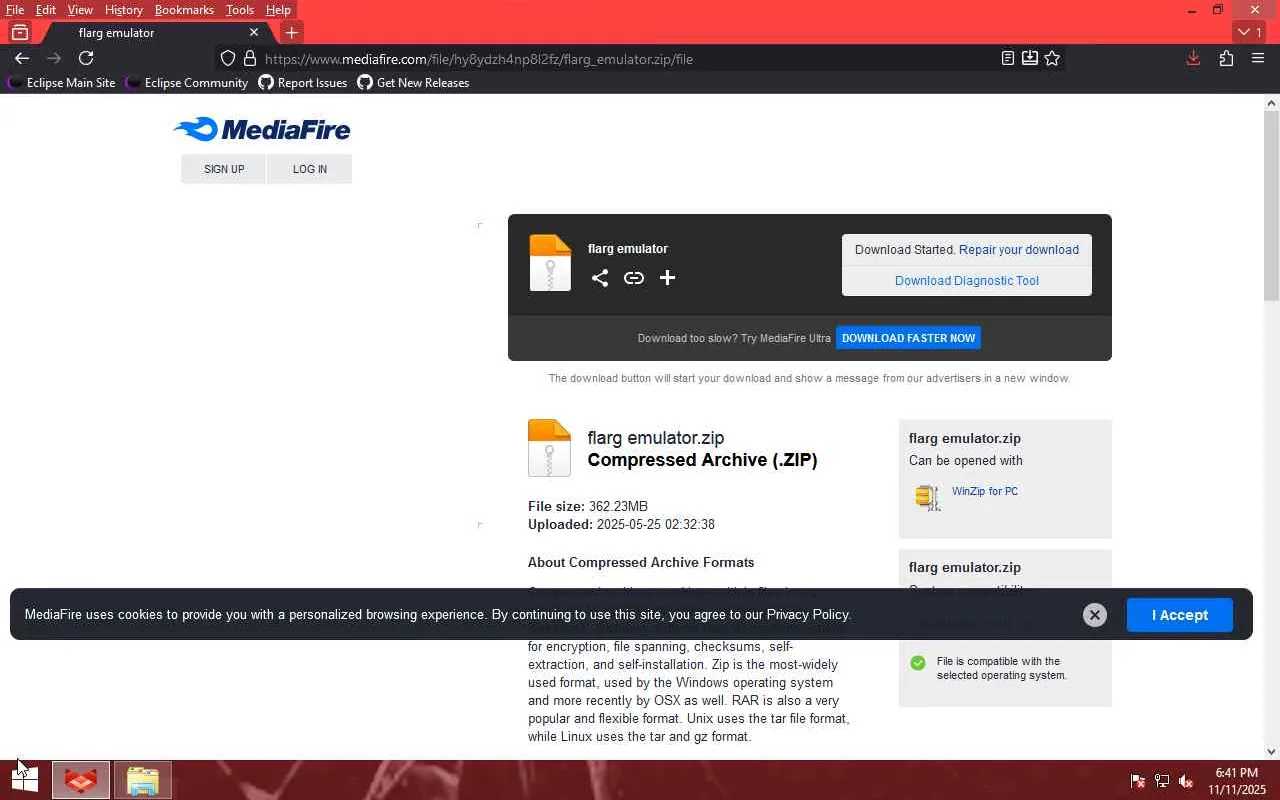Screen dimensions: 1280x800
Task: Open the network tray icon
Action: [1162, 781]
